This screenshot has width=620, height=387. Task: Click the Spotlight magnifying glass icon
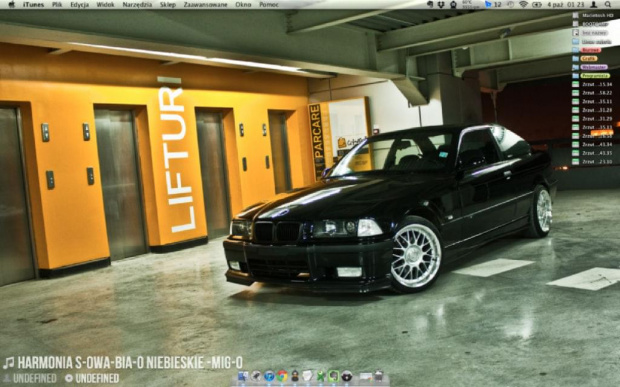click(x=608, y=4)
